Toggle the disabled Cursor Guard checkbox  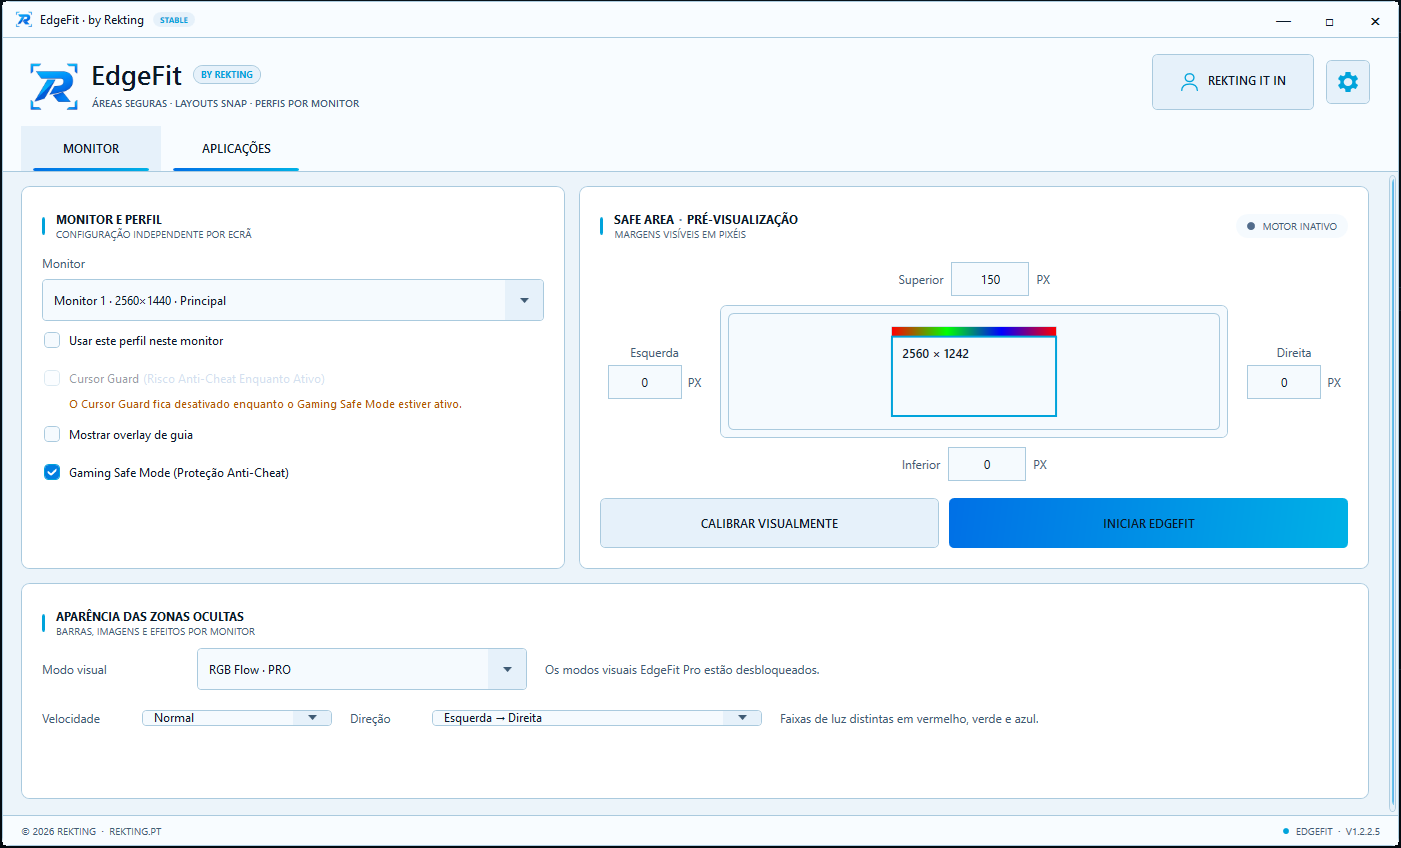[x=52, y=378]
